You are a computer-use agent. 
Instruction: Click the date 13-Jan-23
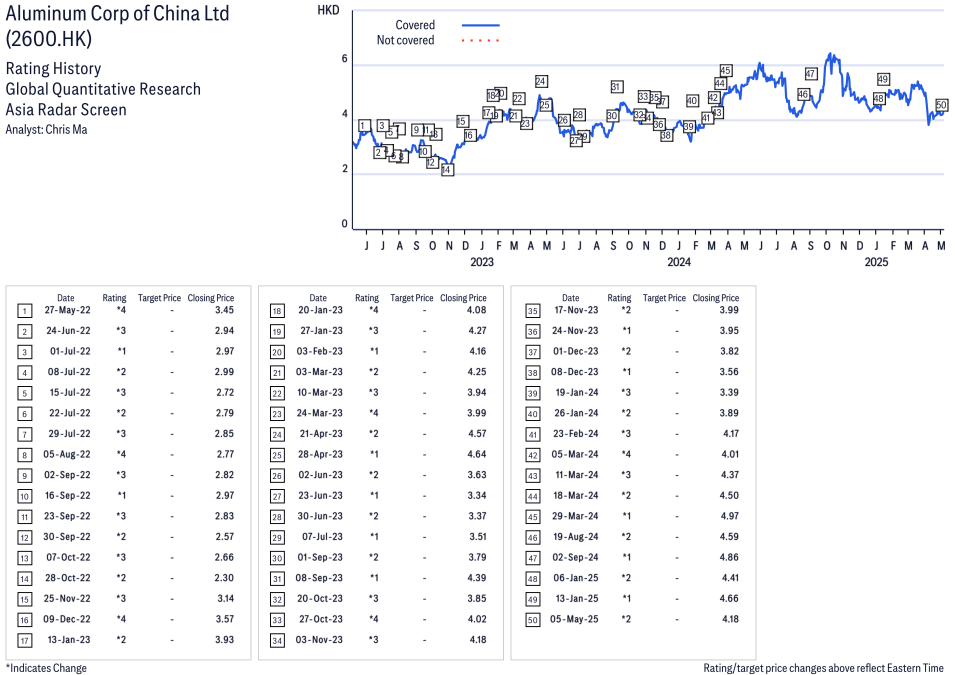click(x=69, y=640)
